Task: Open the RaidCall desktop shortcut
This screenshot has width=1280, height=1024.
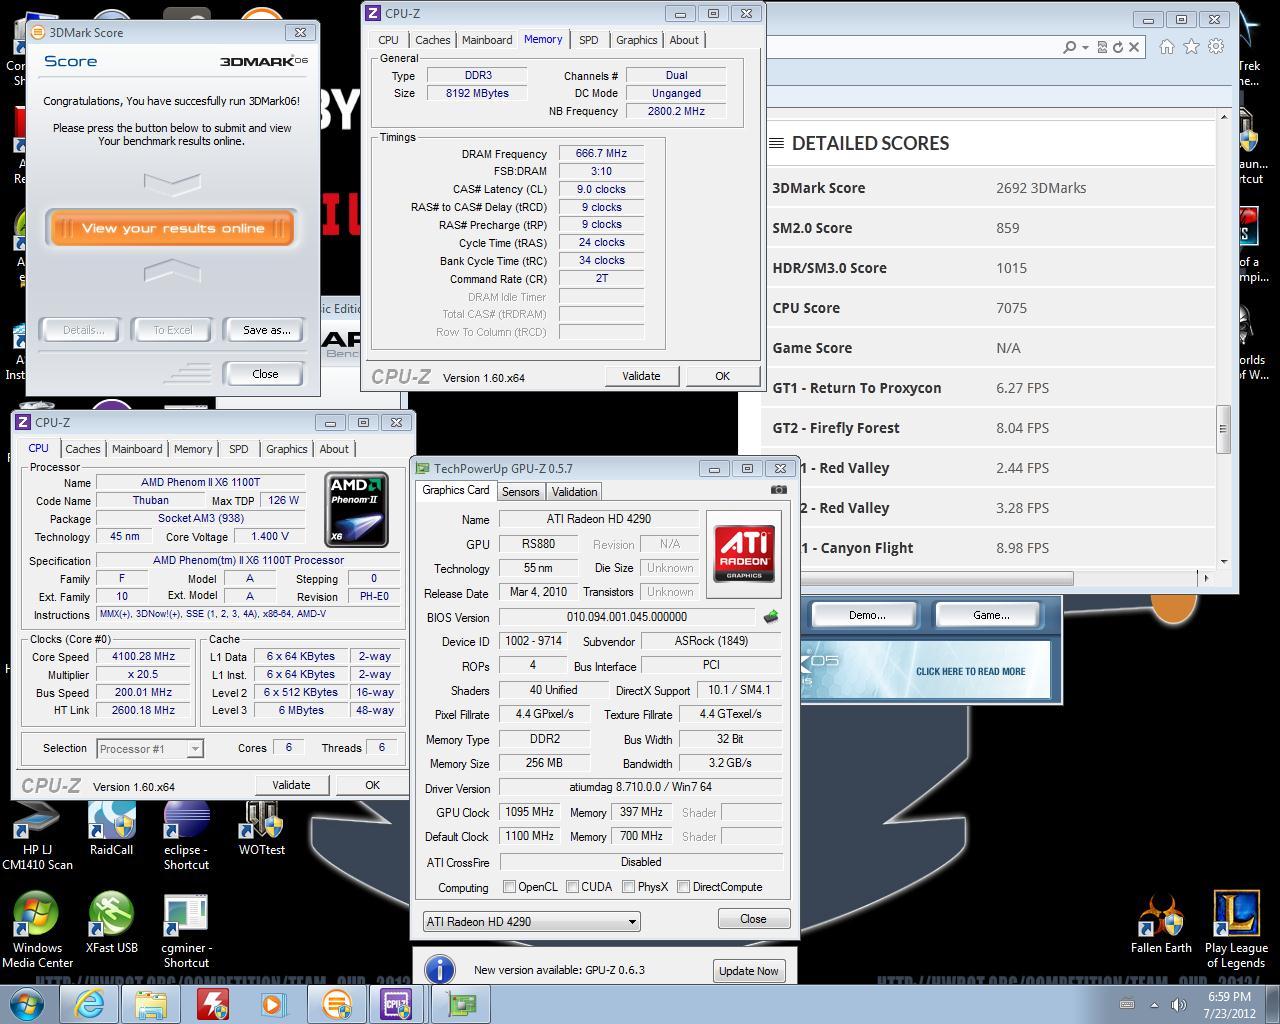Action: (x=111, y=829)
